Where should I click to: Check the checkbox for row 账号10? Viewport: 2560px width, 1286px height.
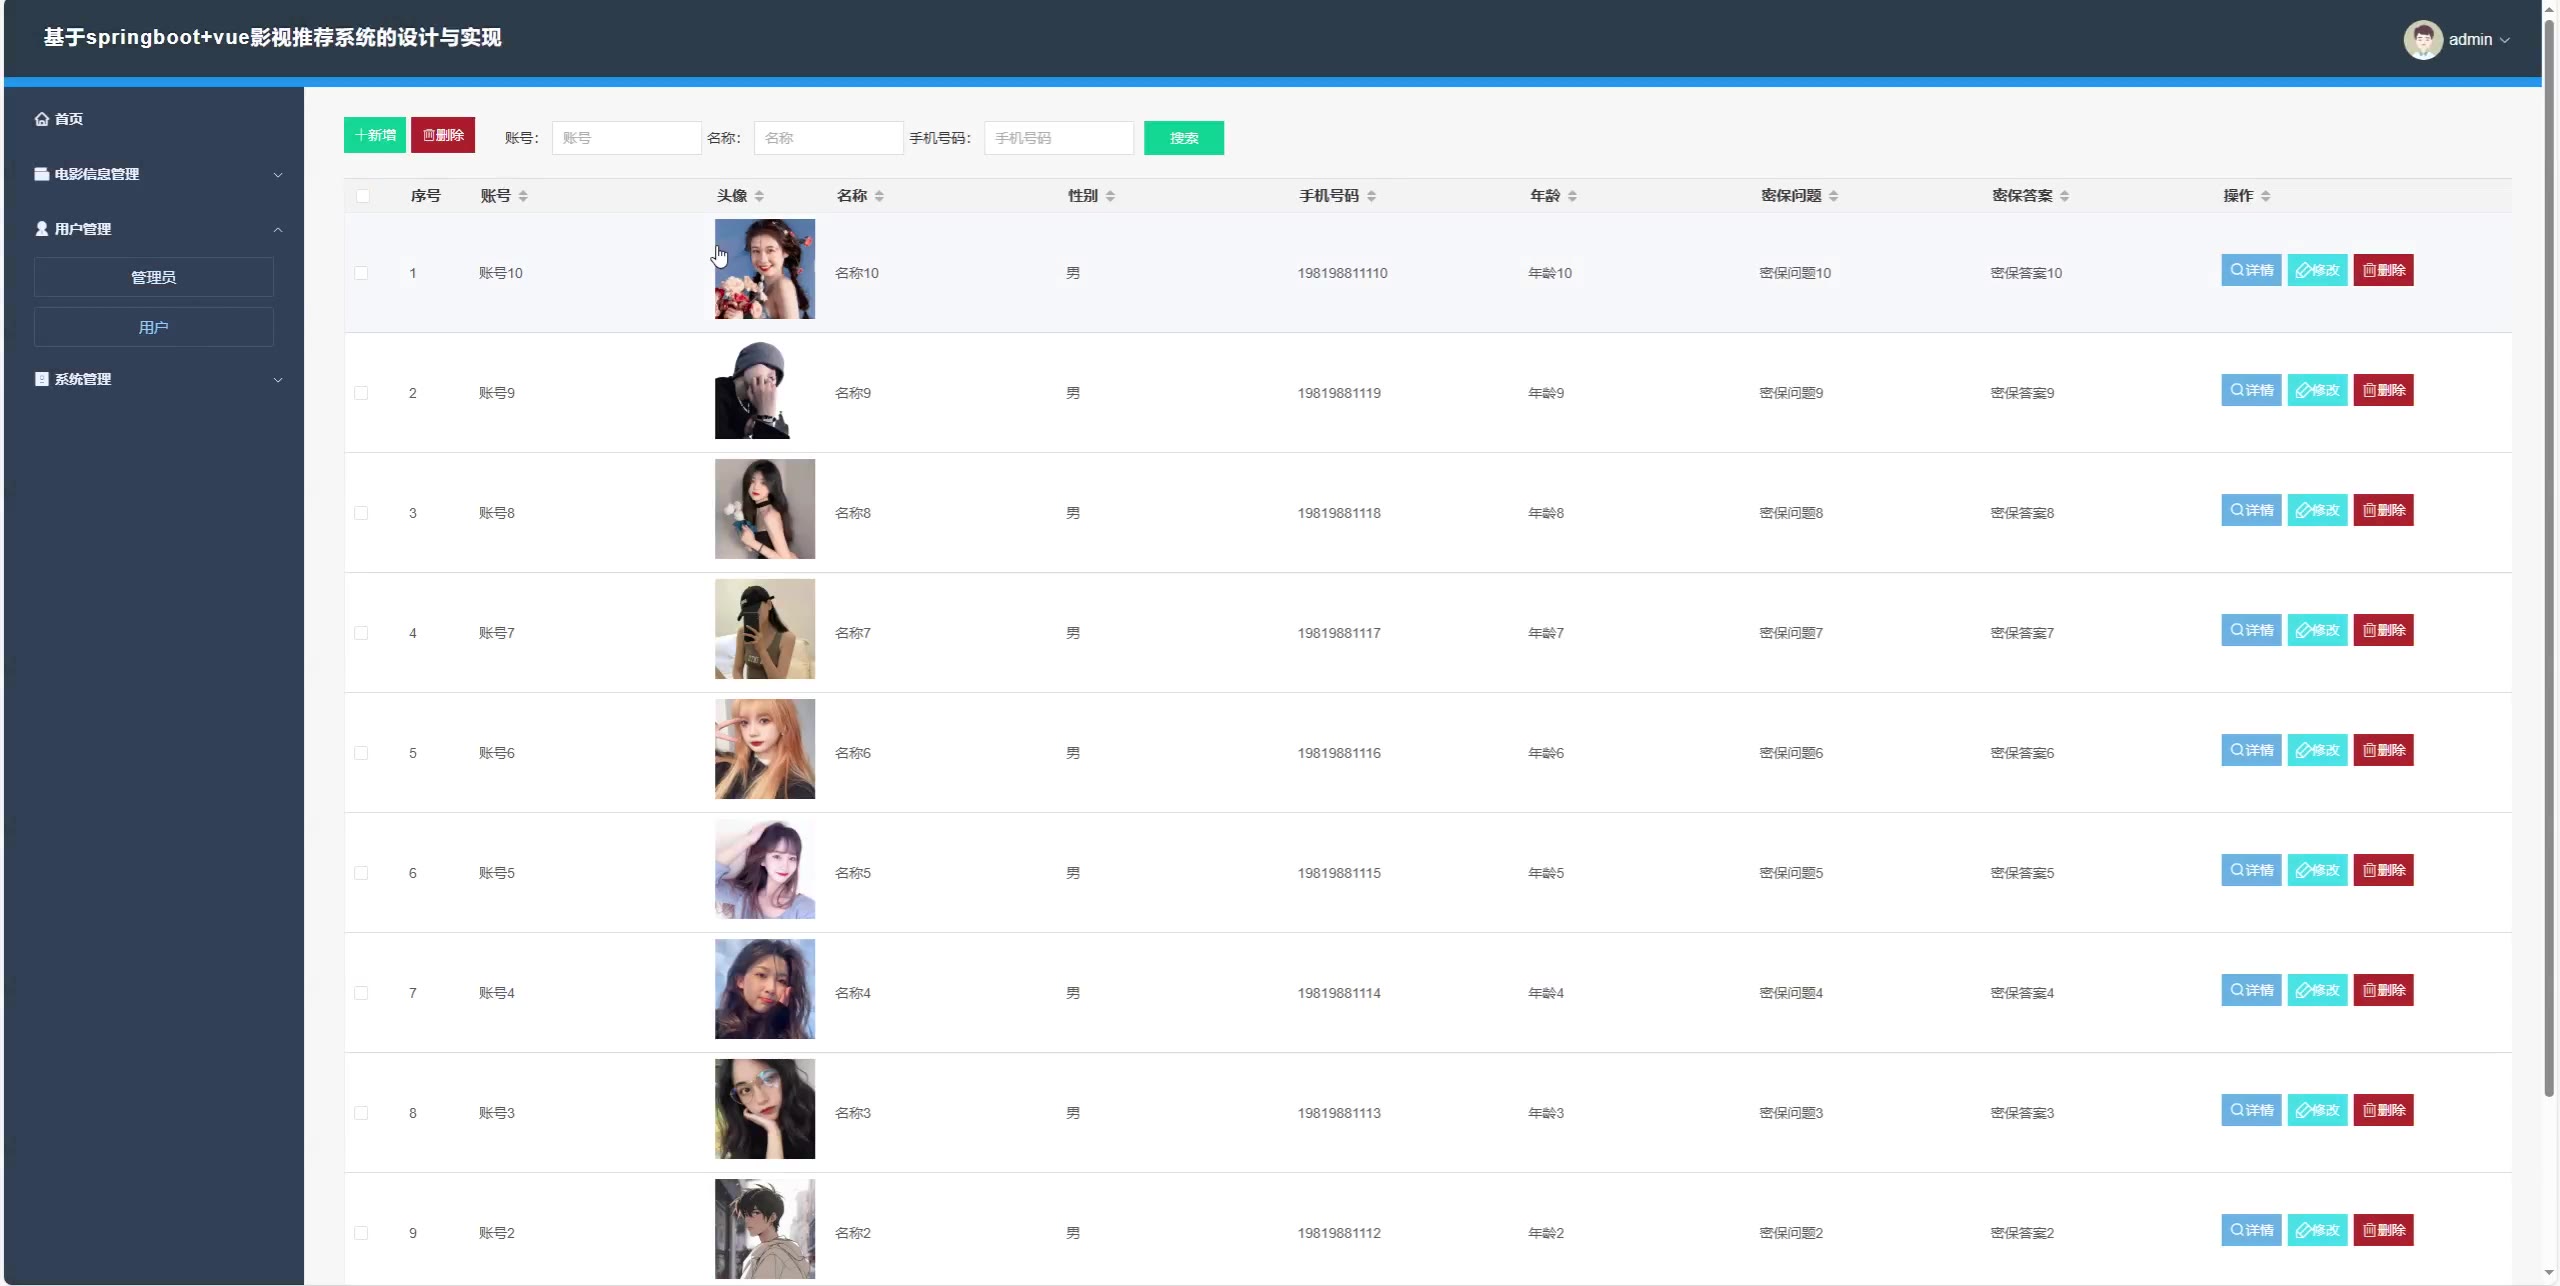pyautogui.click(x=361, y=273)
